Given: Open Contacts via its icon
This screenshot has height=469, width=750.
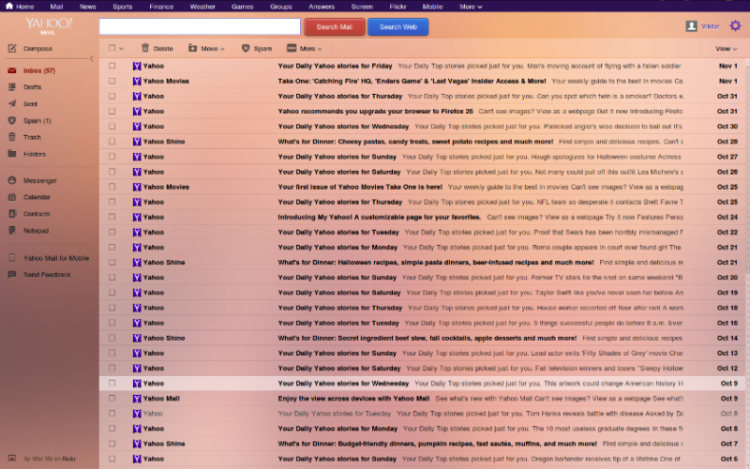Looking at the screenshot, I should click(12, 214).
